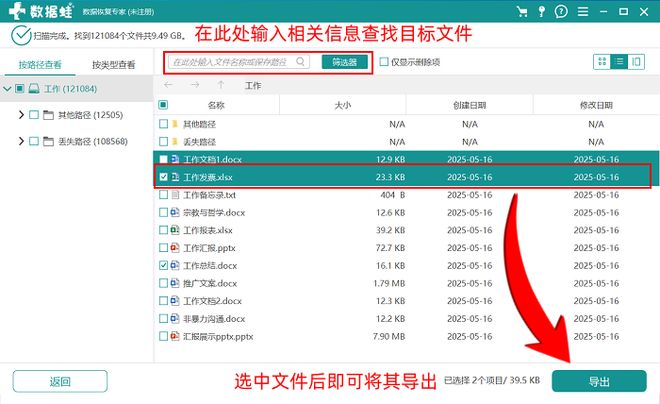The image size is (660, 404).
Task: Switch to large icon grid view
Action: point(602,62)
